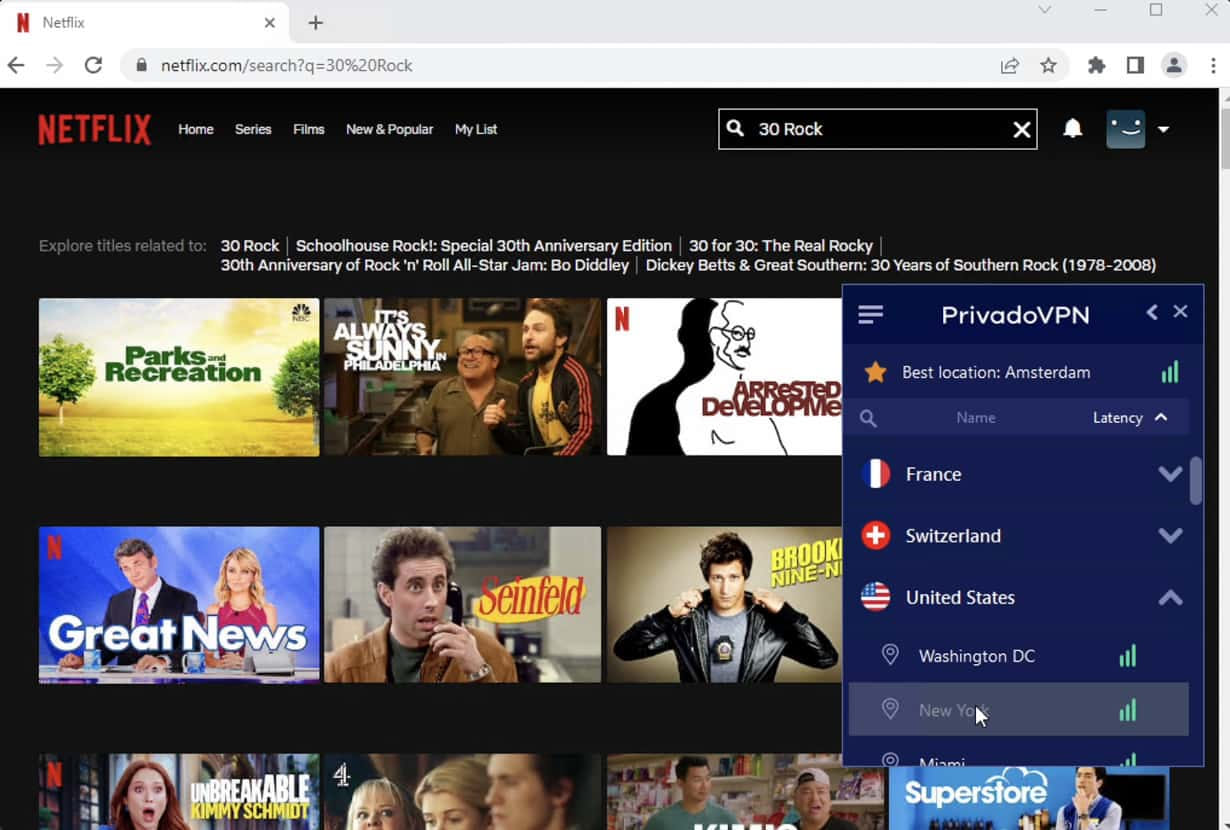Expand the France server list
Screen dimensions: 1230x830
tap(1169, 475)
